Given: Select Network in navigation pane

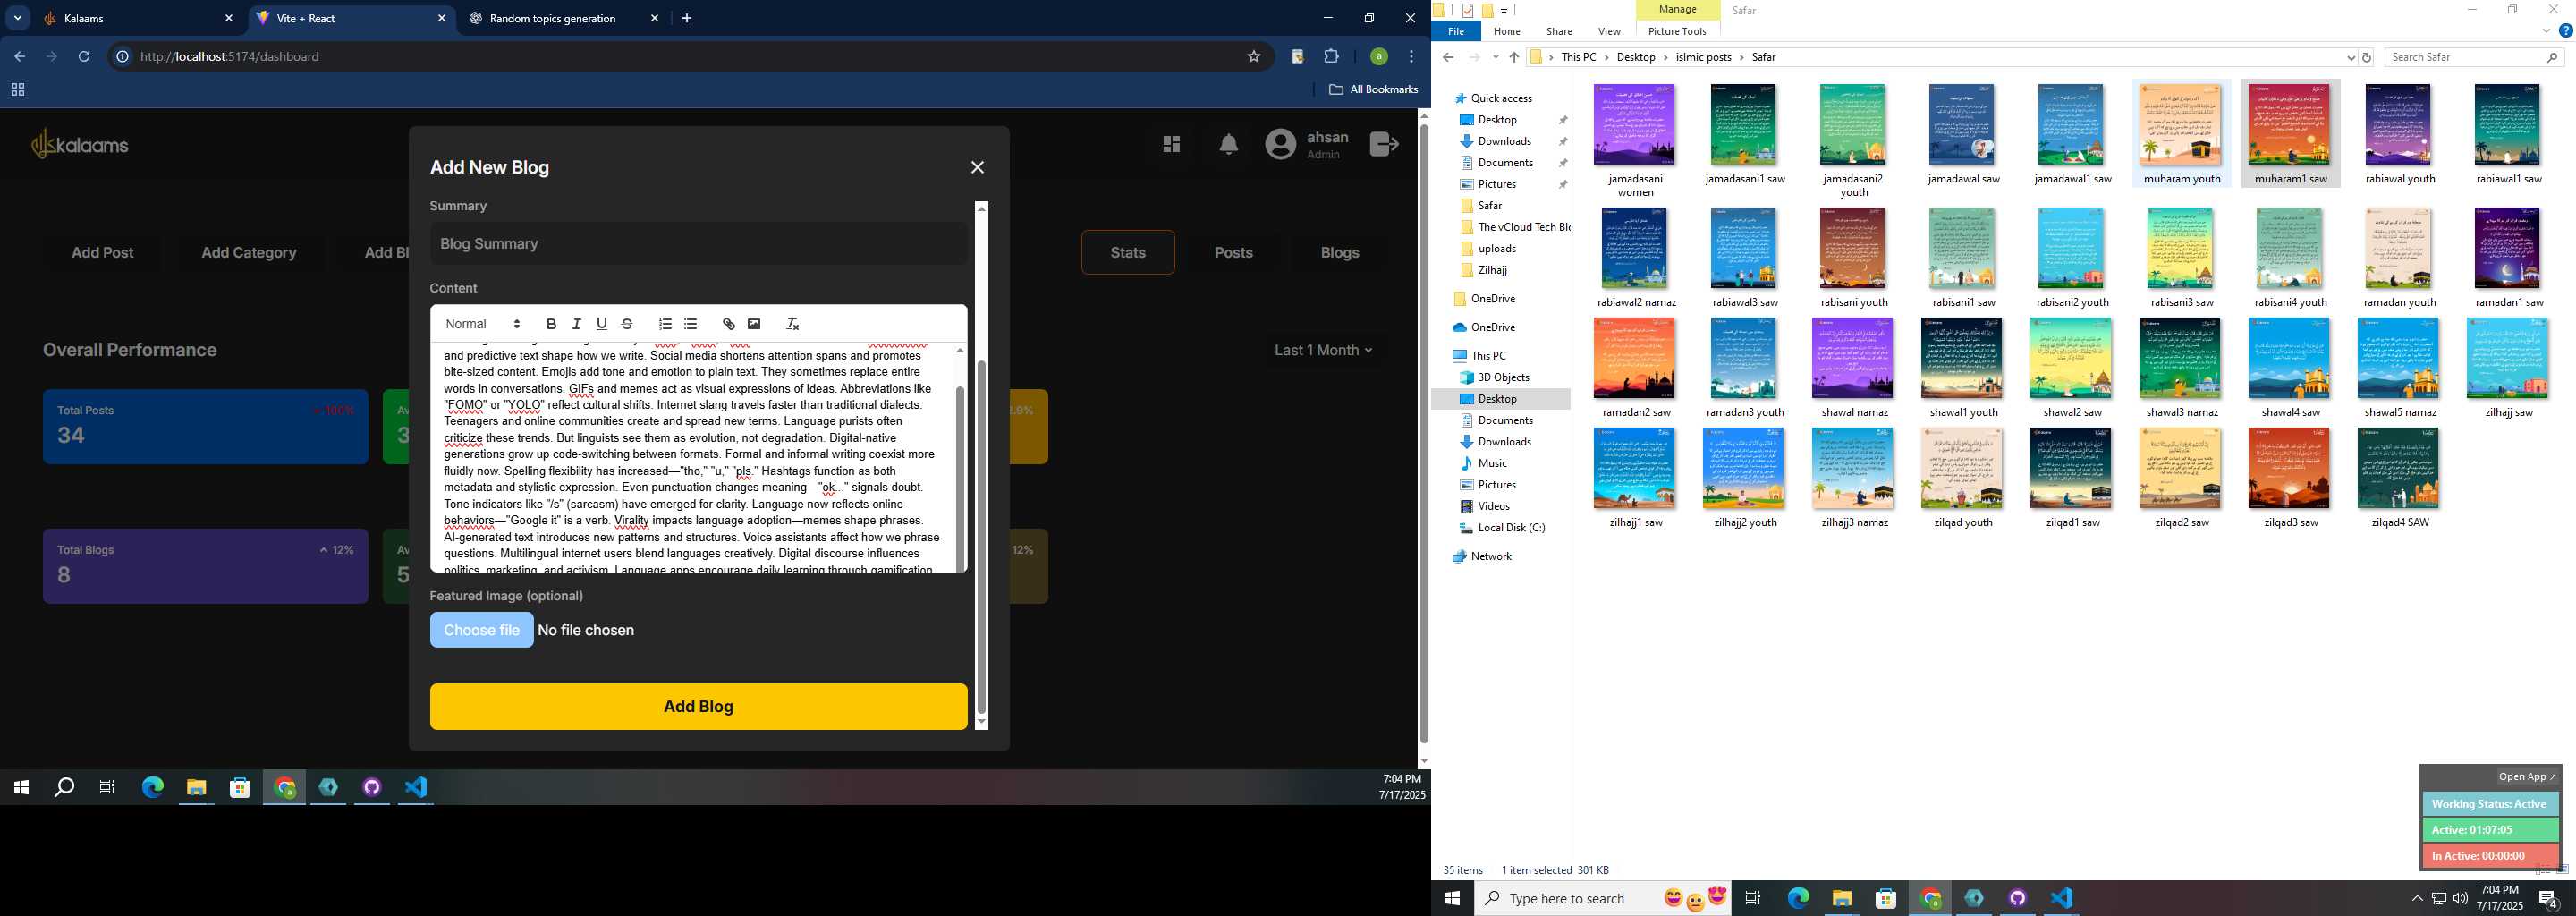Looking at the screenshot, I should click(1491, 556).
